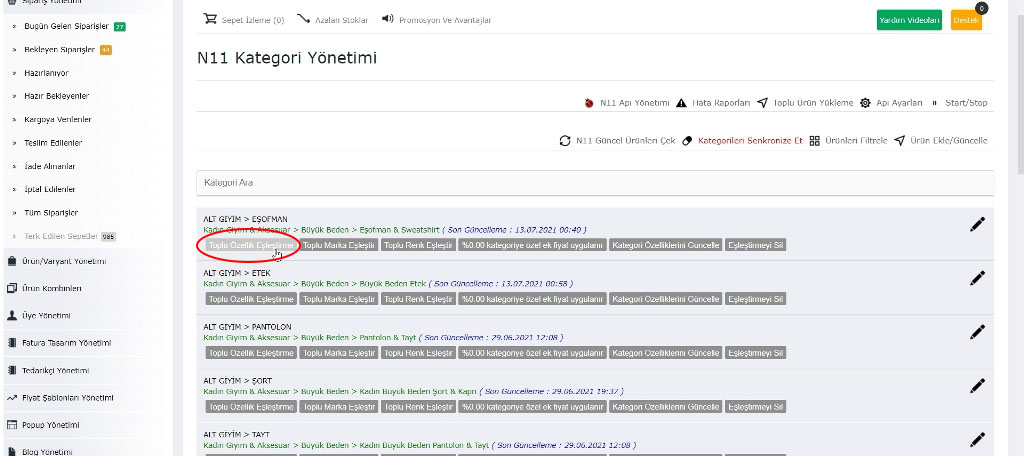Click the N11 Güncel Ürünleri Çek refresh icon
Viewport: 1024px width, 456px height.
pos(565,140)
